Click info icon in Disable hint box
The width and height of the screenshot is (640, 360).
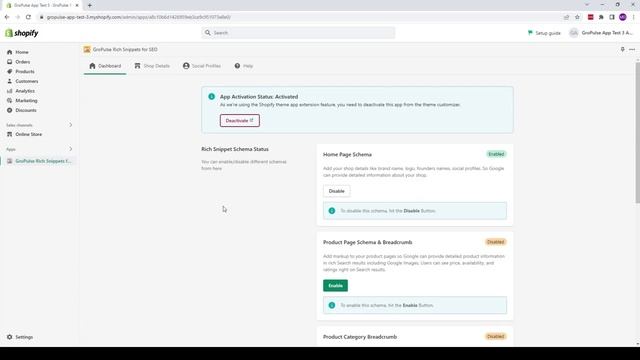[332, 211]
